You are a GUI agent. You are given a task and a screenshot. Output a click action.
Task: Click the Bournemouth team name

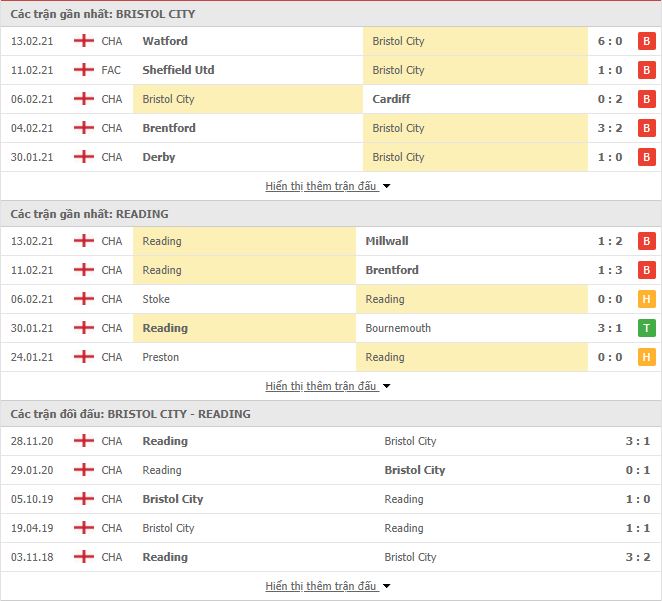tap(398, 328)
